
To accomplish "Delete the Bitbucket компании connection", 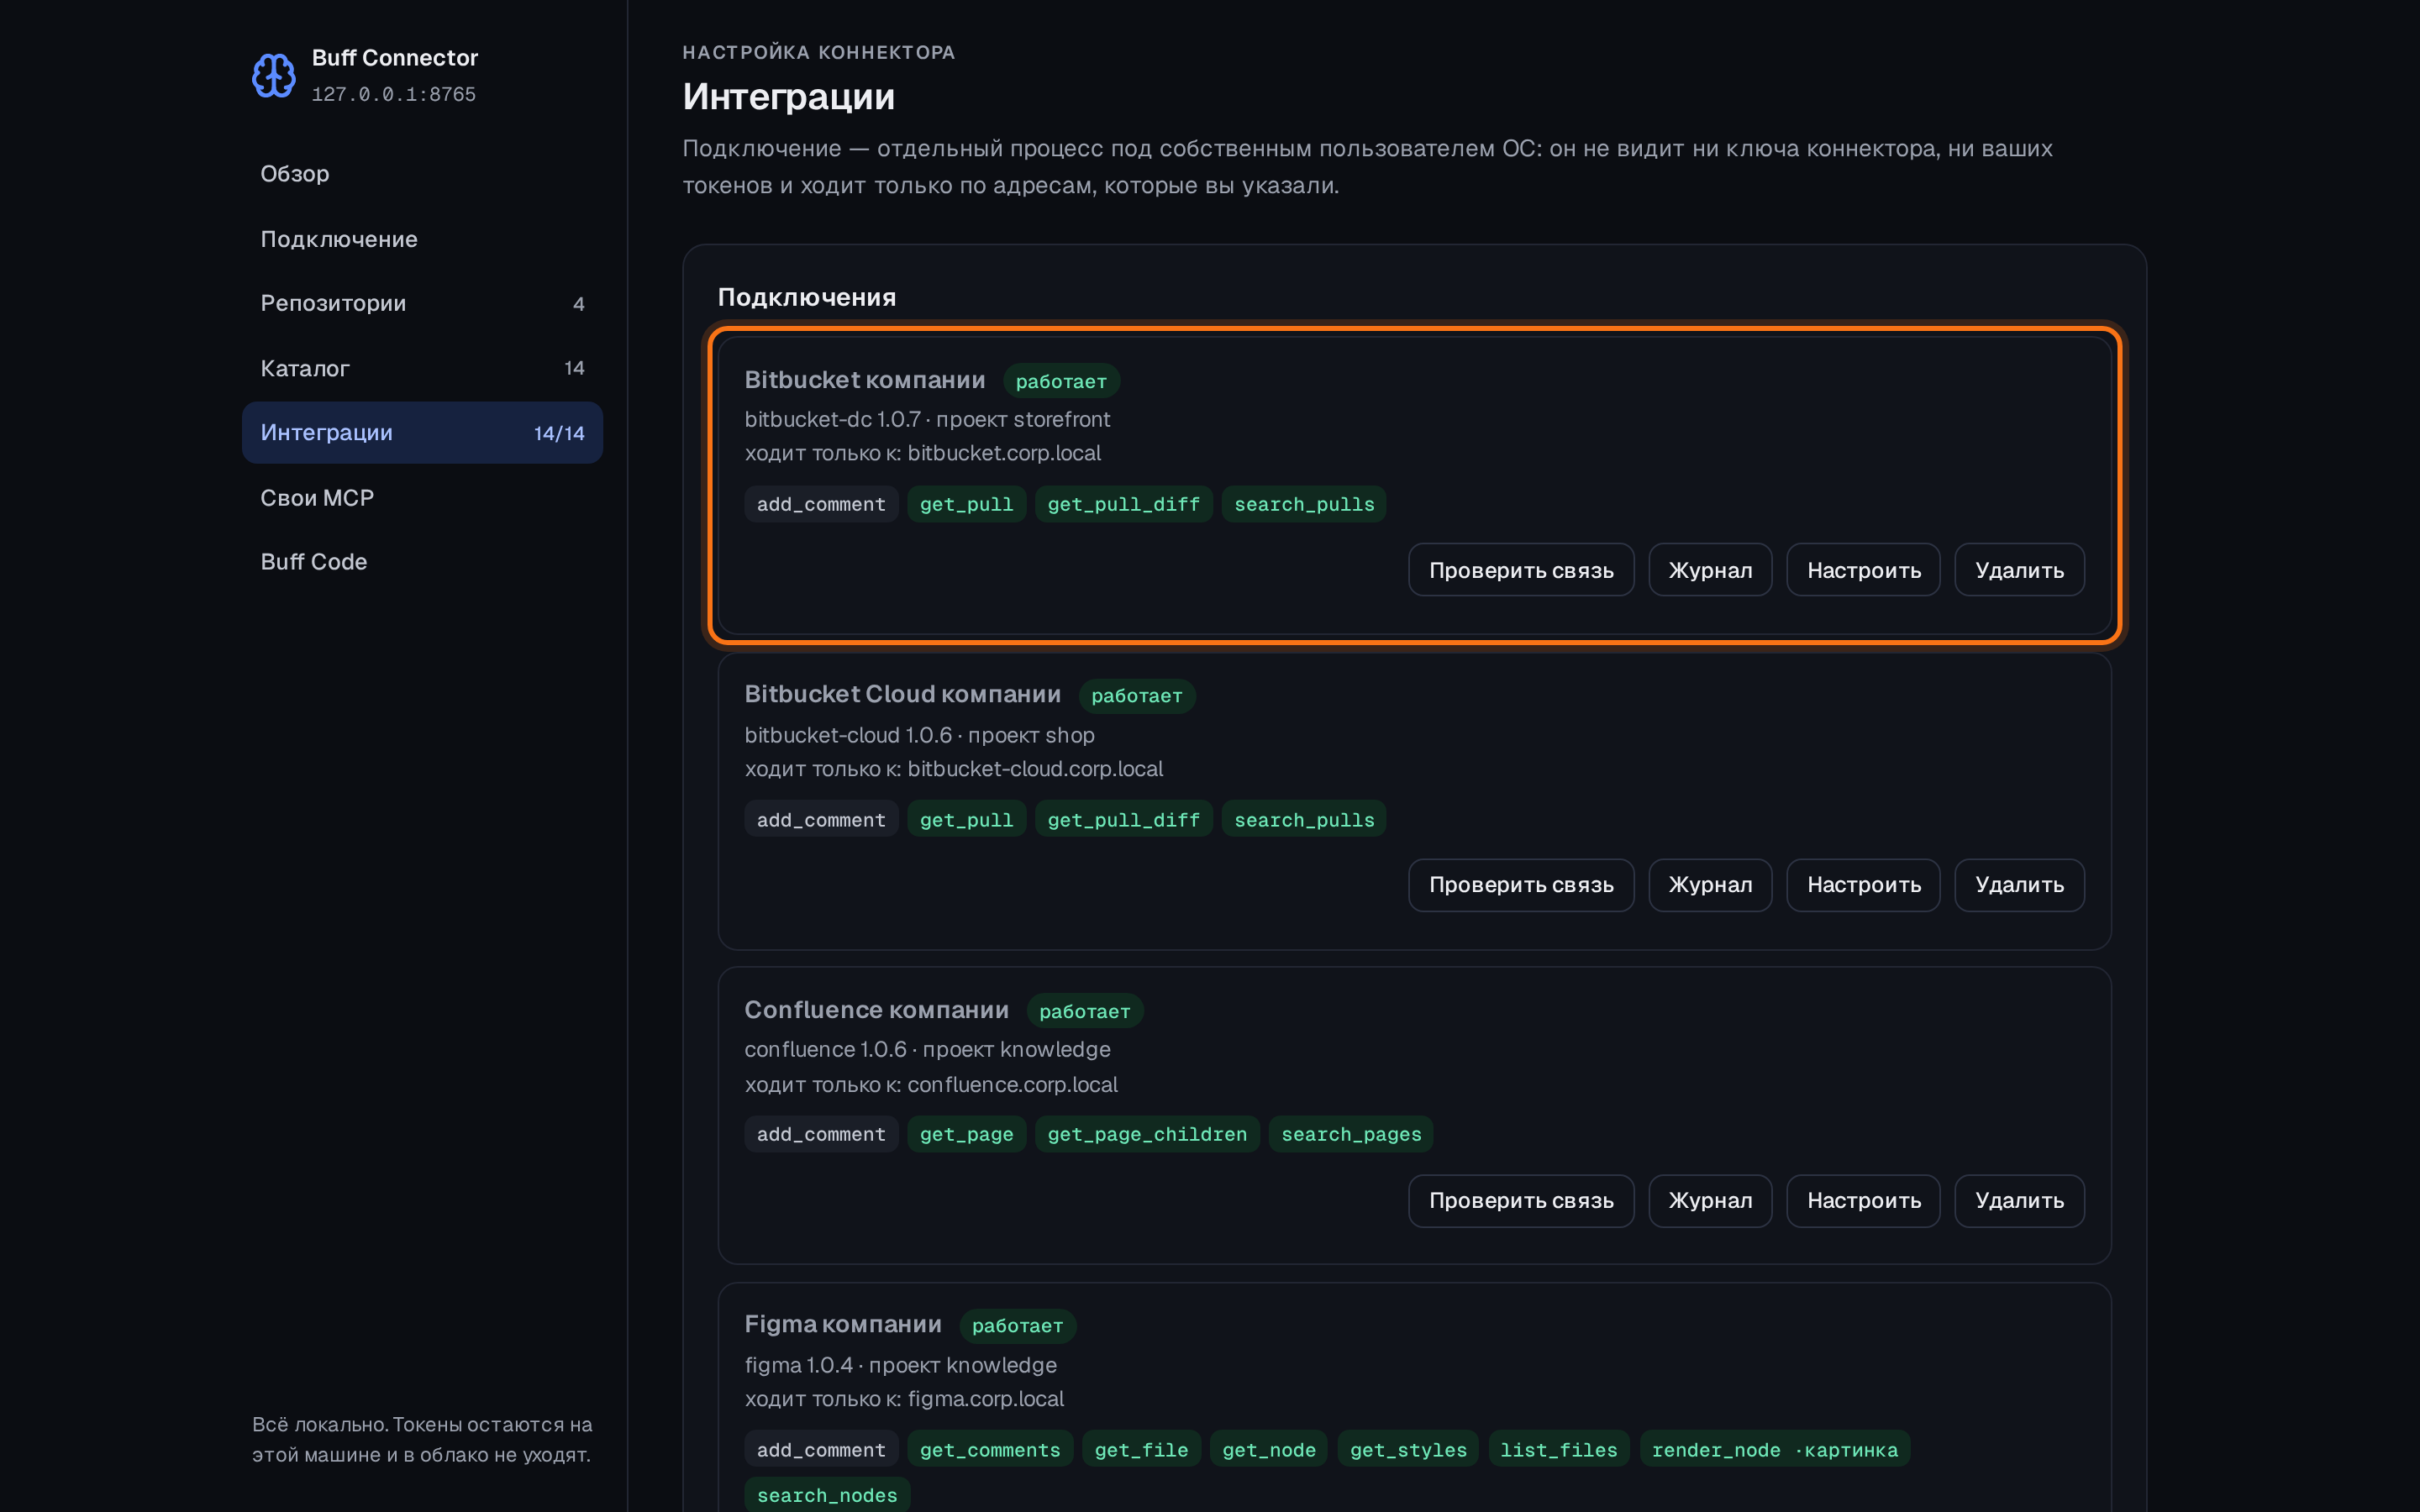I will click(x=2019, y=570).
